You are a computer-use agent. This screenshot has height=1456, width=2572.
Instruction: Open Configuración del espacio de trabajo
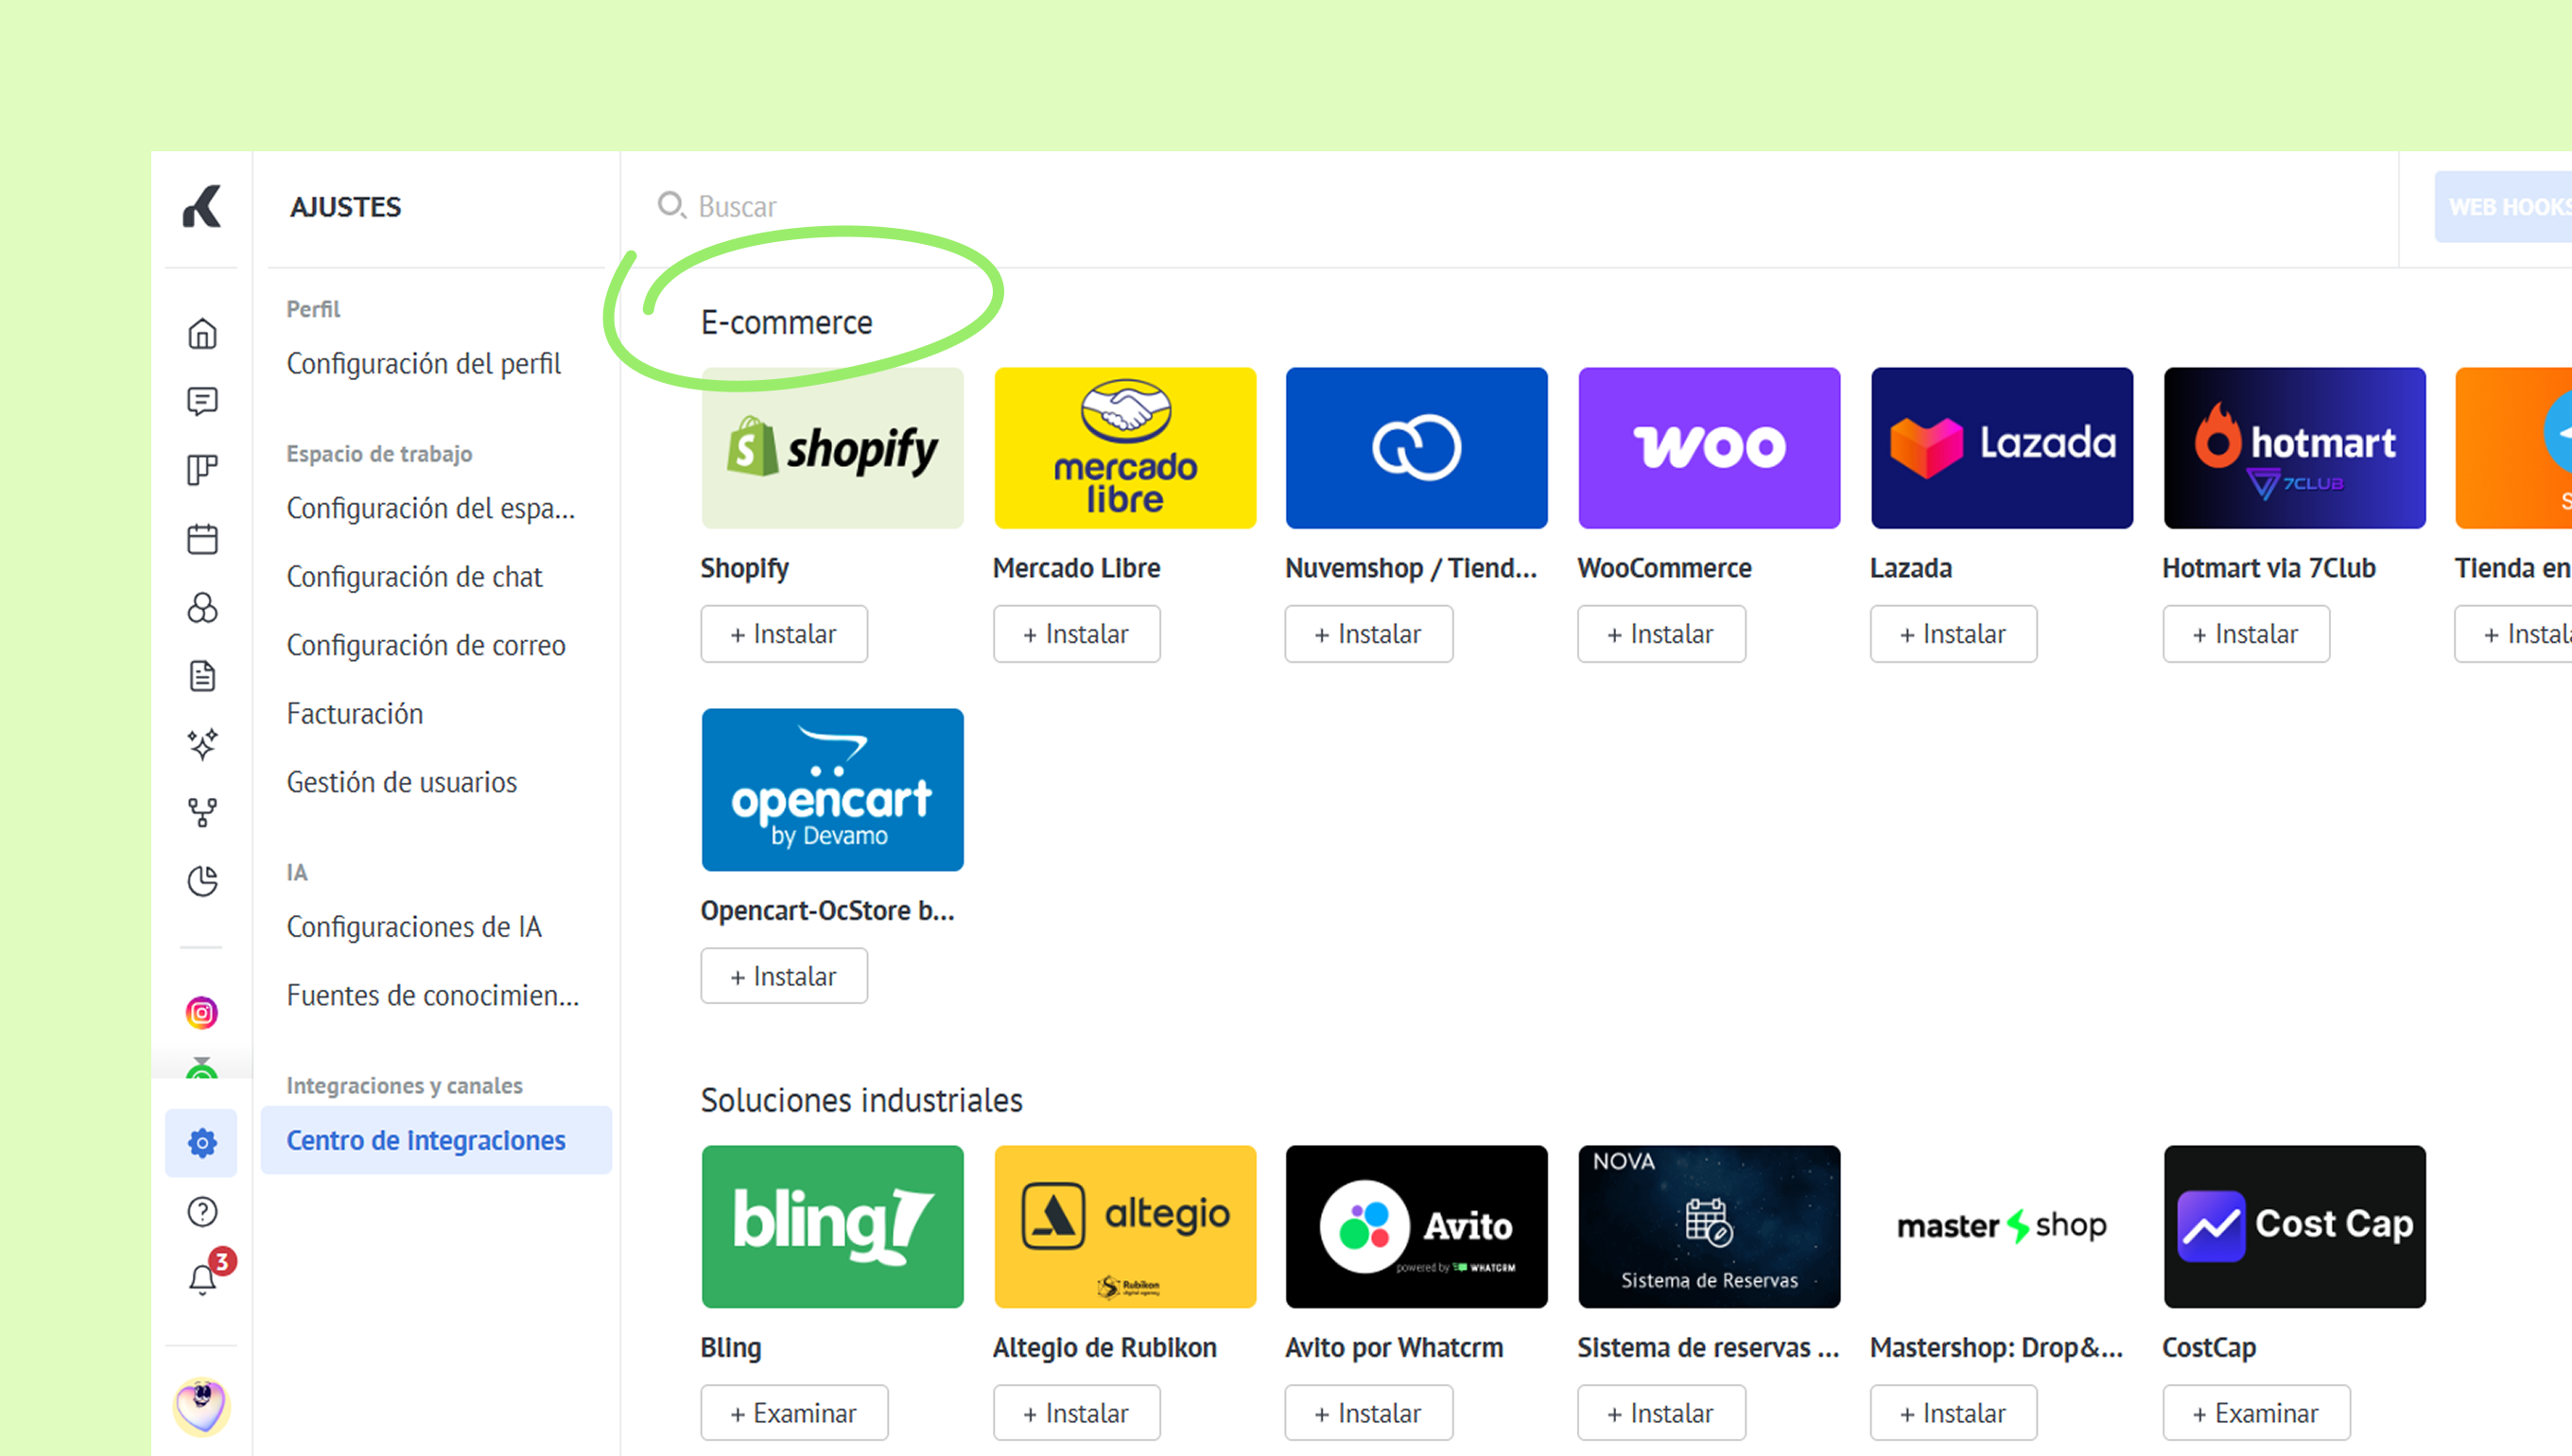[x=431, y=508]
